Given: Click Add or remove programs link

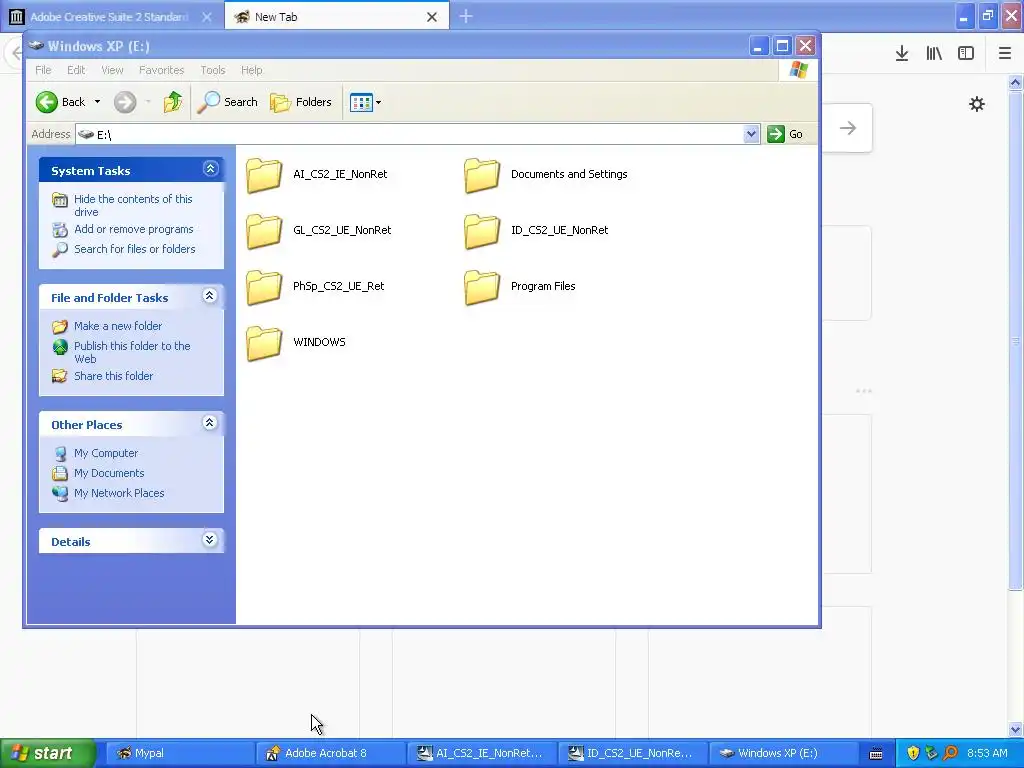Looking at the screenshot, I should 133,229.
